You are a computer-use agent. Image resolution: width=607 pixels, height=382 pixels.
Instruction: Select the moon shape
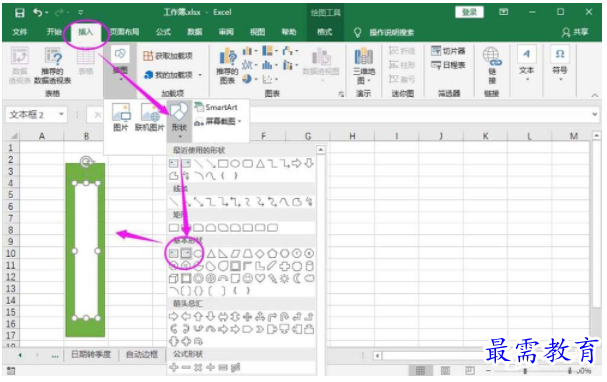297,278
